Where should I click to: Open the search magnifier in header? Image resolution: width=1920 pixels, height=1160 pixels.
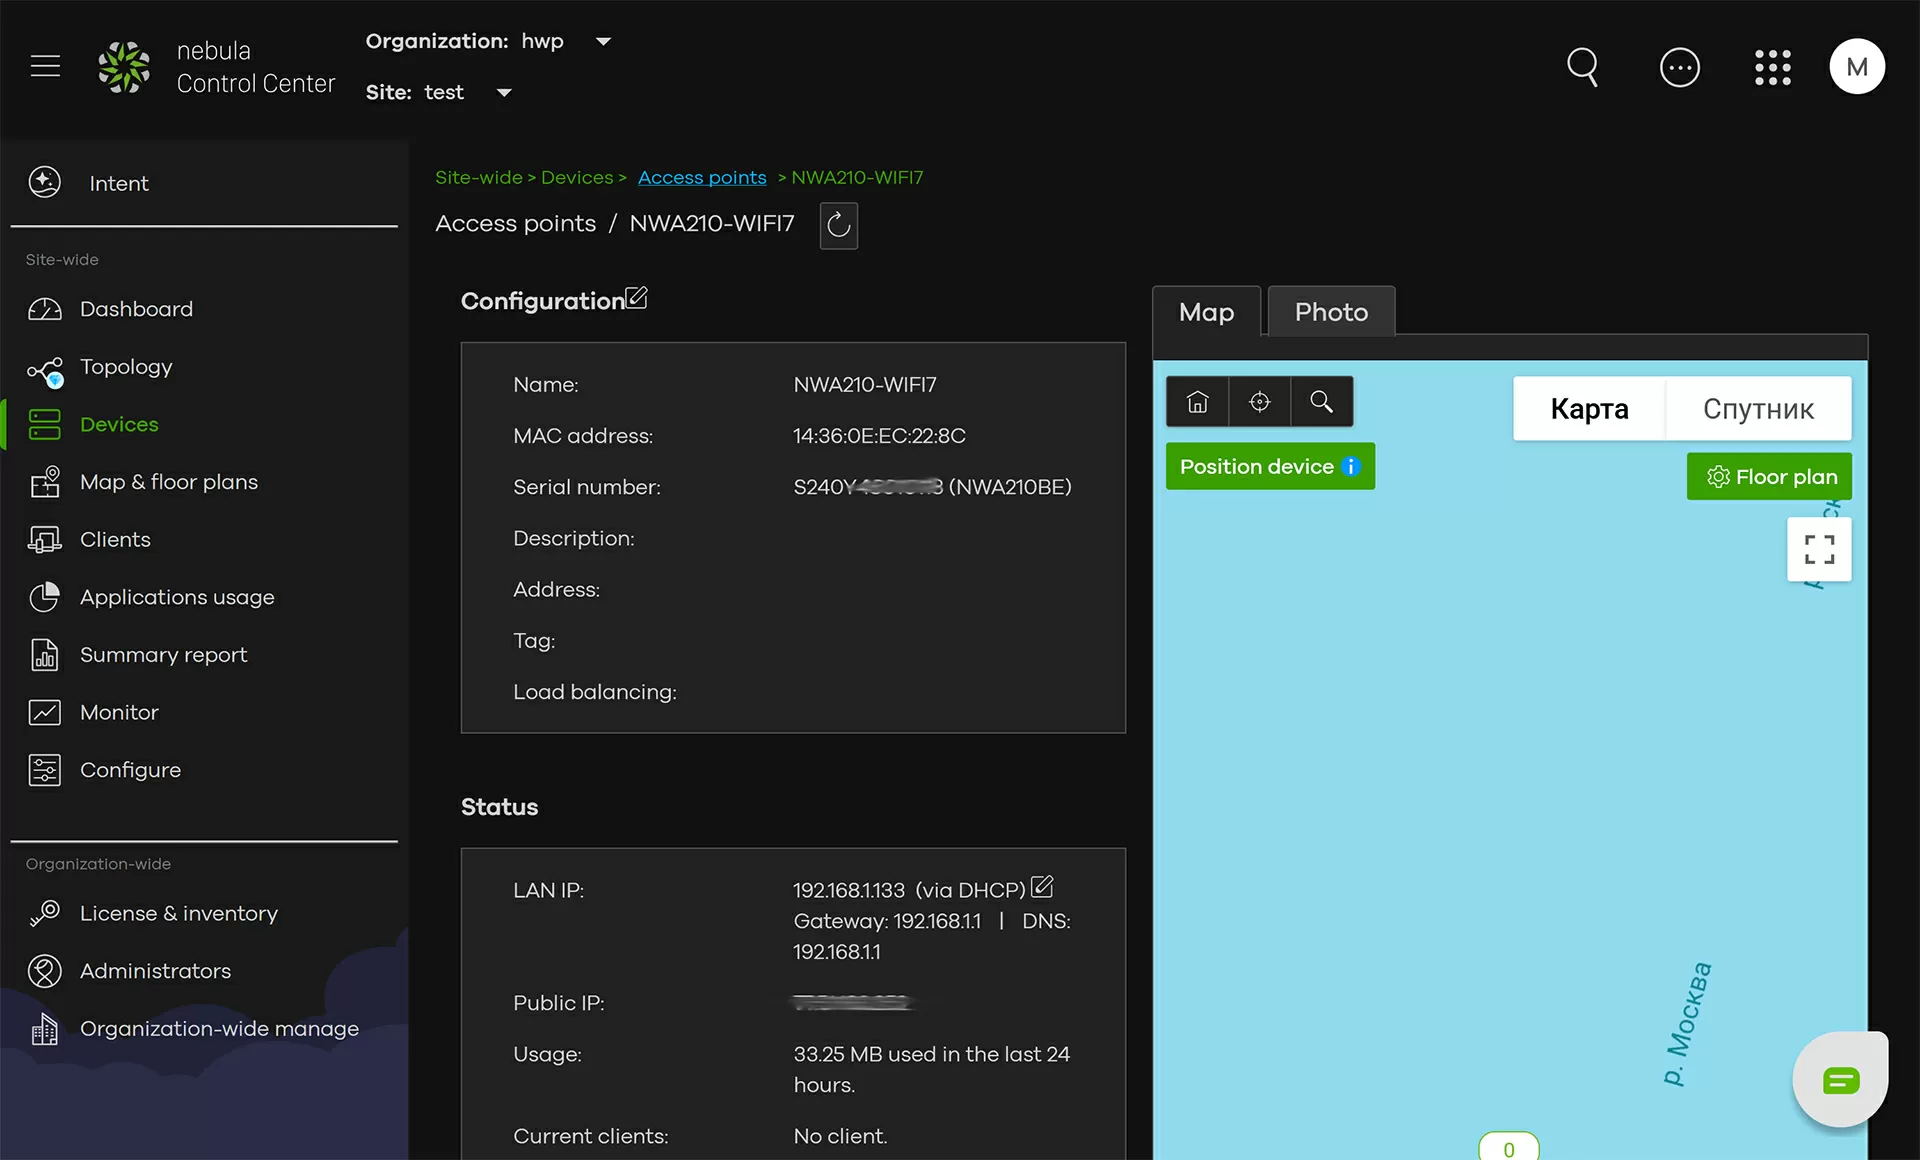pos(1582,67)
